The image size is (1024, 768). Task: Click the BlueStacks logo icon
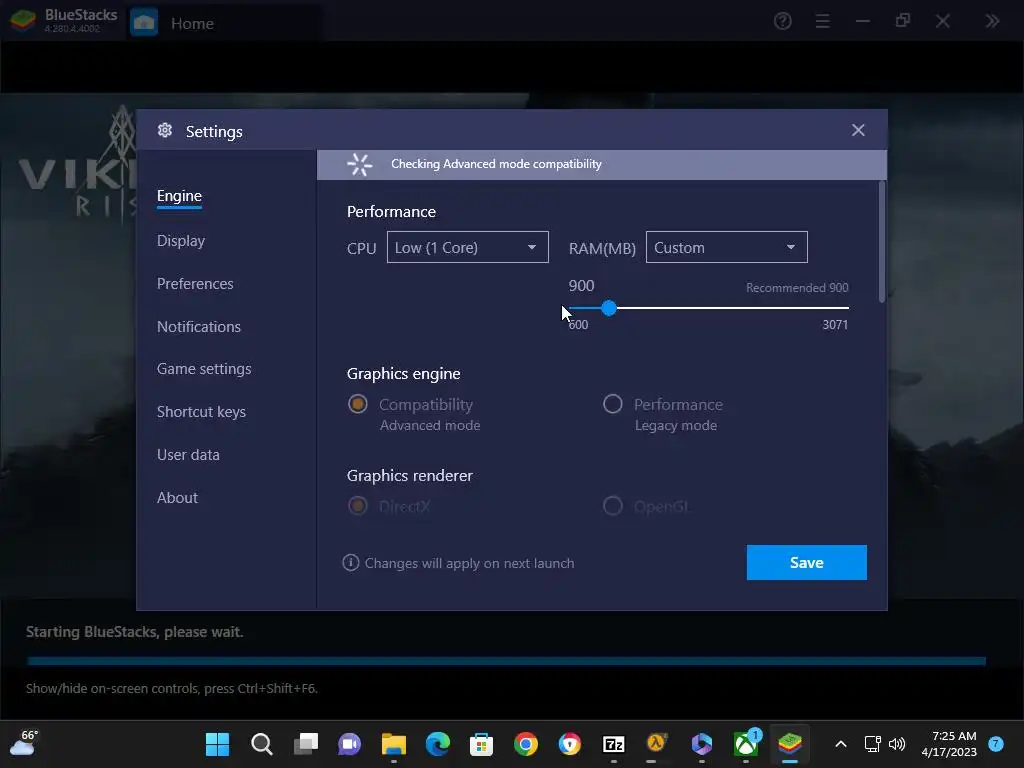tap(23, 22)
